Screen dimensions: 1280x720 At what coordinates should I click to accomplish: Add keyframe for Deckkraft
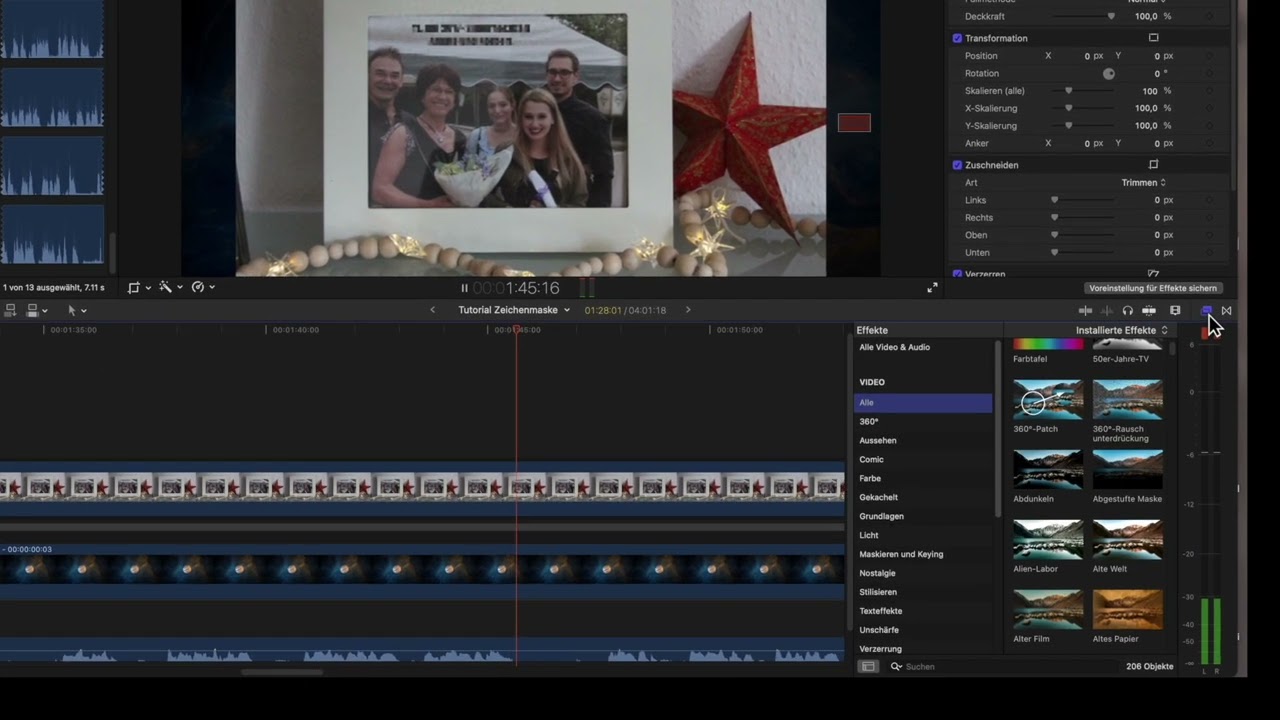[1210, 17]
